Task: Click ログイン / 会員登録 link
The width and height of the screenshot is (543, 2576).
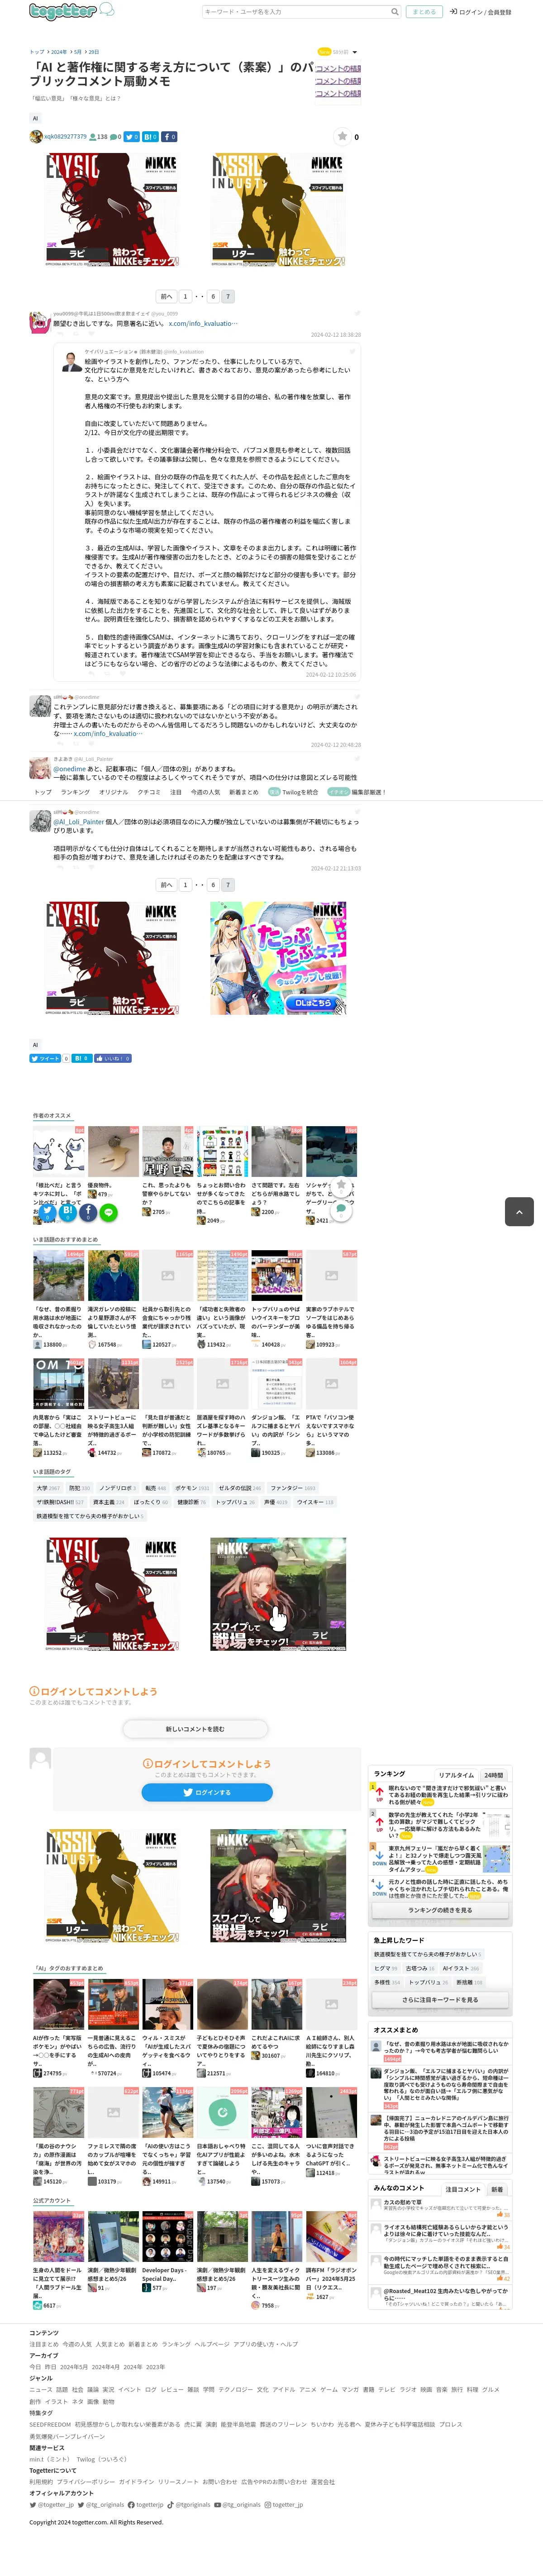Action: [x=485, y=12]
